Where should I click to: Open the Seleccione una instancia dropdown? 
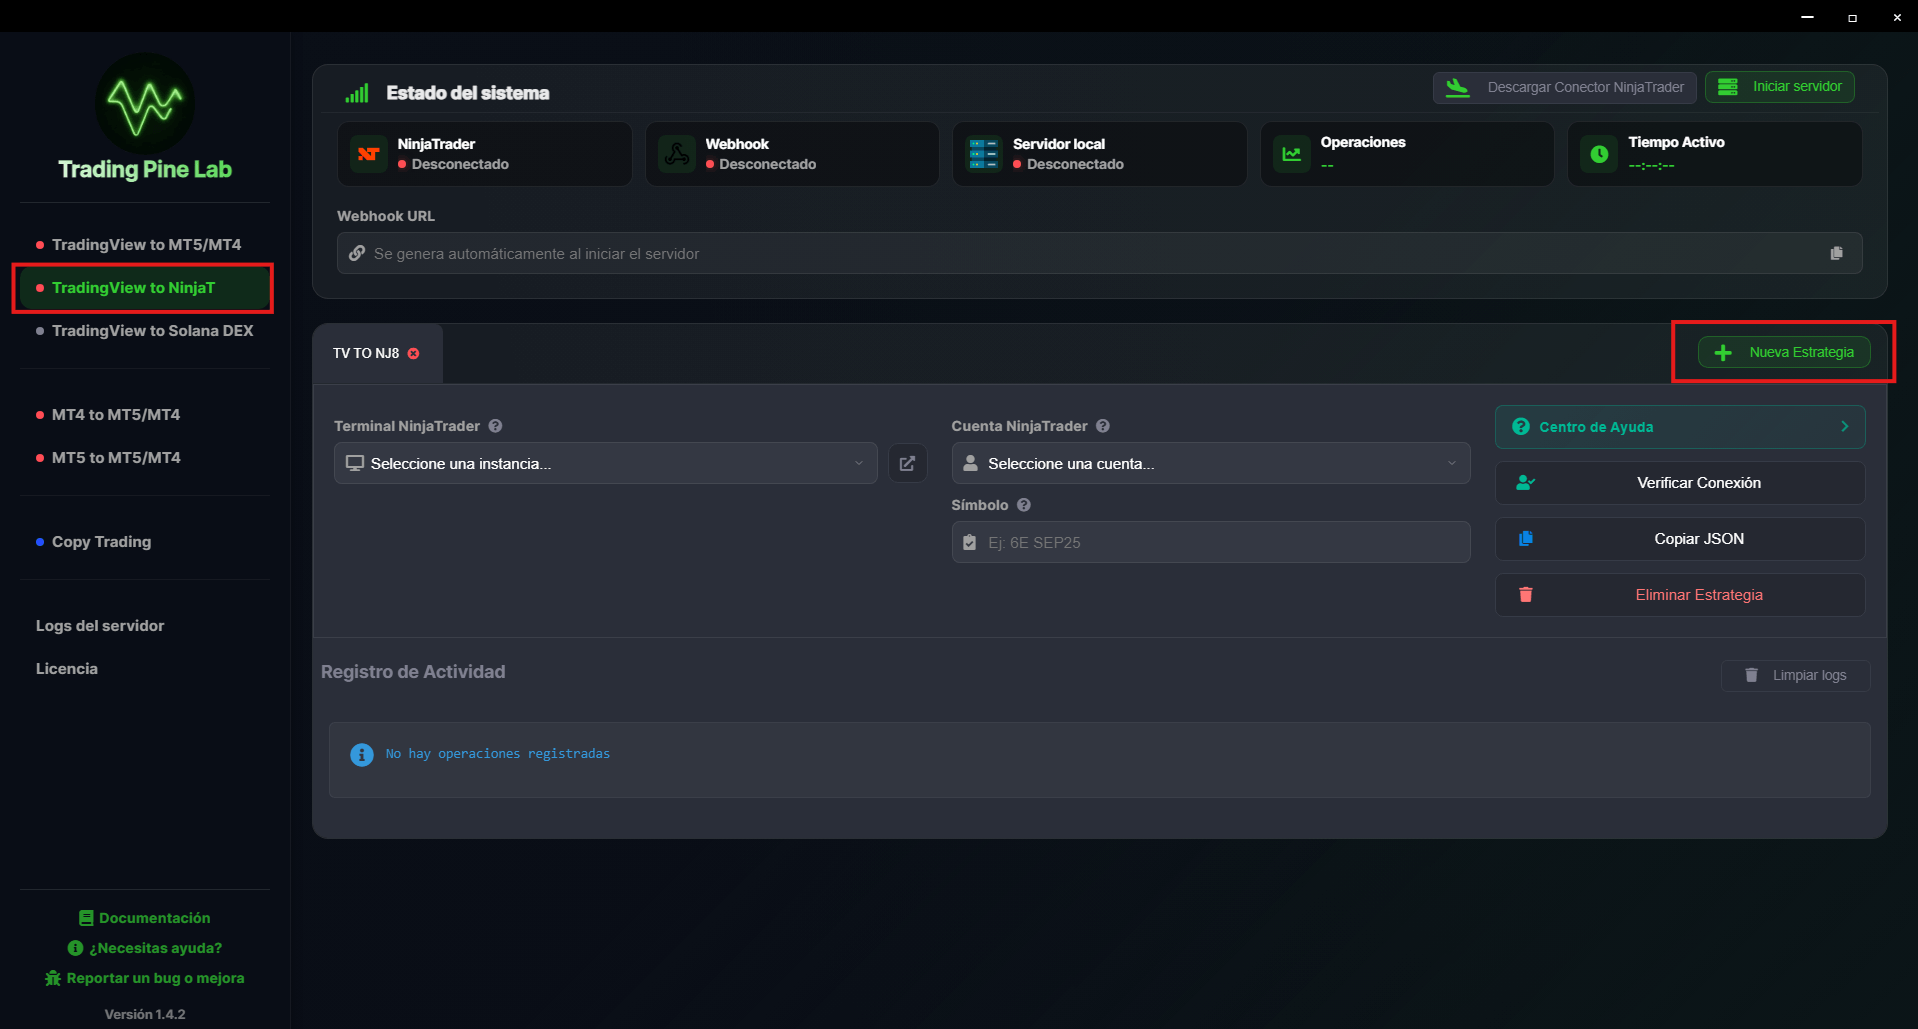(x=604, y=463)
